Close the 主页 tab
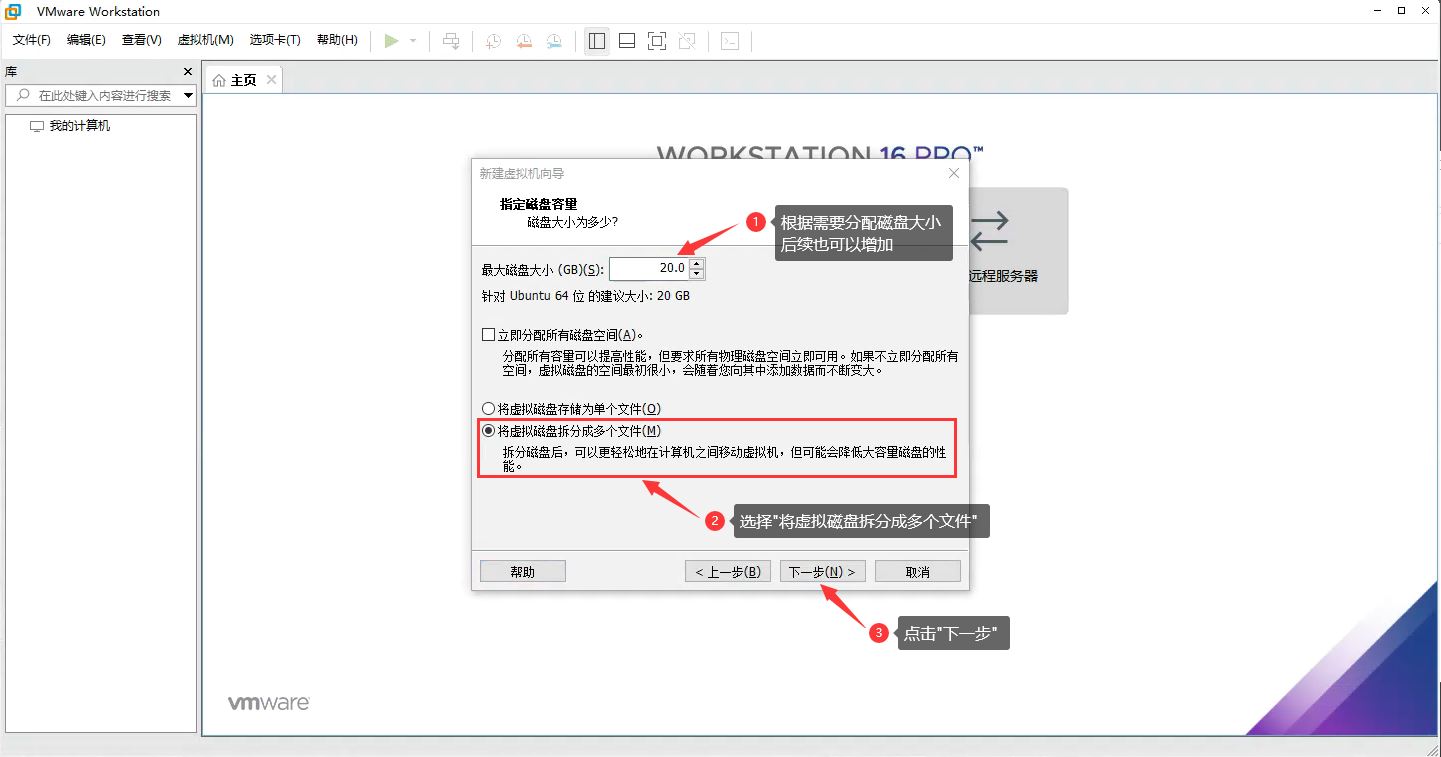Viewport: 1441px width, 757px height. (x=271, y=79)
